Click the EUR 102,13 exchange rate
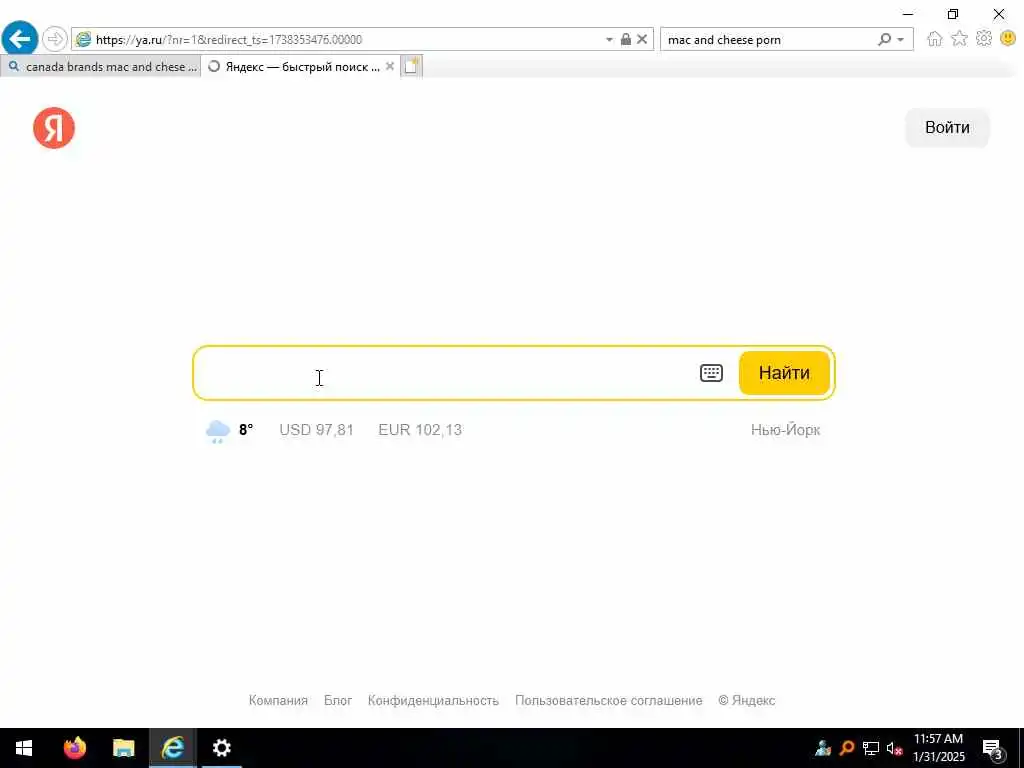This screenshot has height=768, width=1024. pos(420,430)
